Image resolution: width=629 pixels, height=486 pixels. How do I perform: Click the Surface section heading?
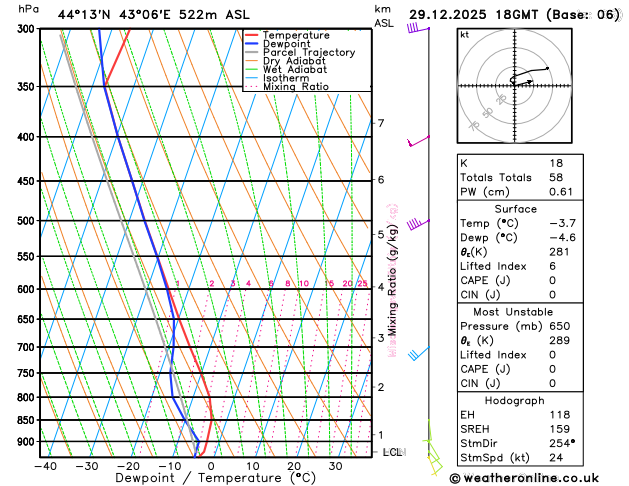(515, 209)
